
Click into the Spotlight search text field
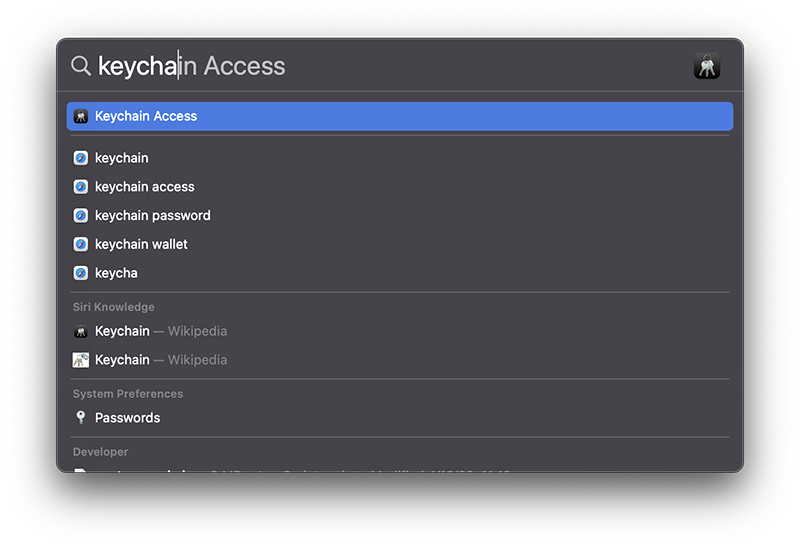388,66
